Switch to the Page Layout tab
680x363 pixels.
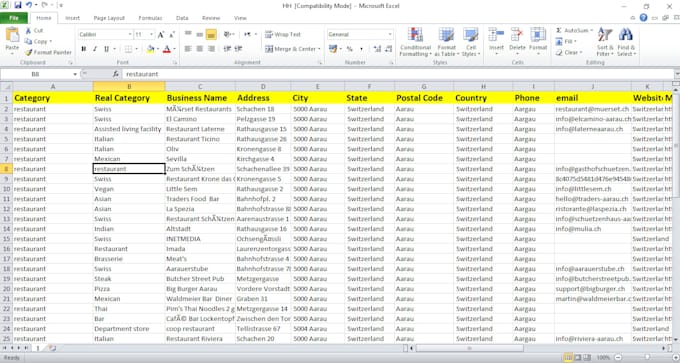coord(109,18)
